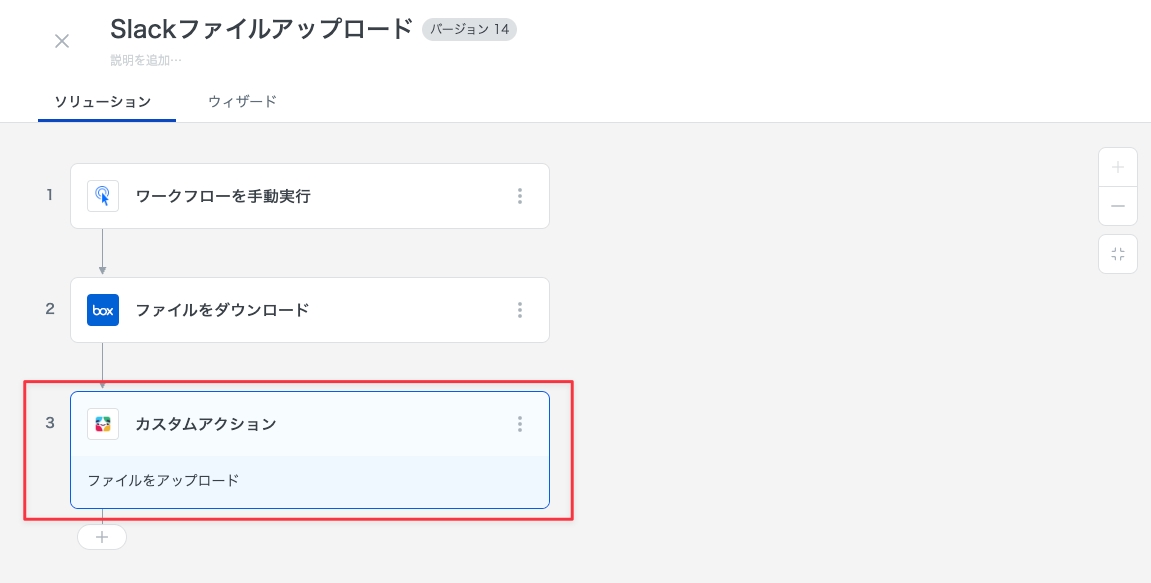Click the ファイルをアップロード action description
Viewport: 1151px width, 583px height.
click(164, 480)
